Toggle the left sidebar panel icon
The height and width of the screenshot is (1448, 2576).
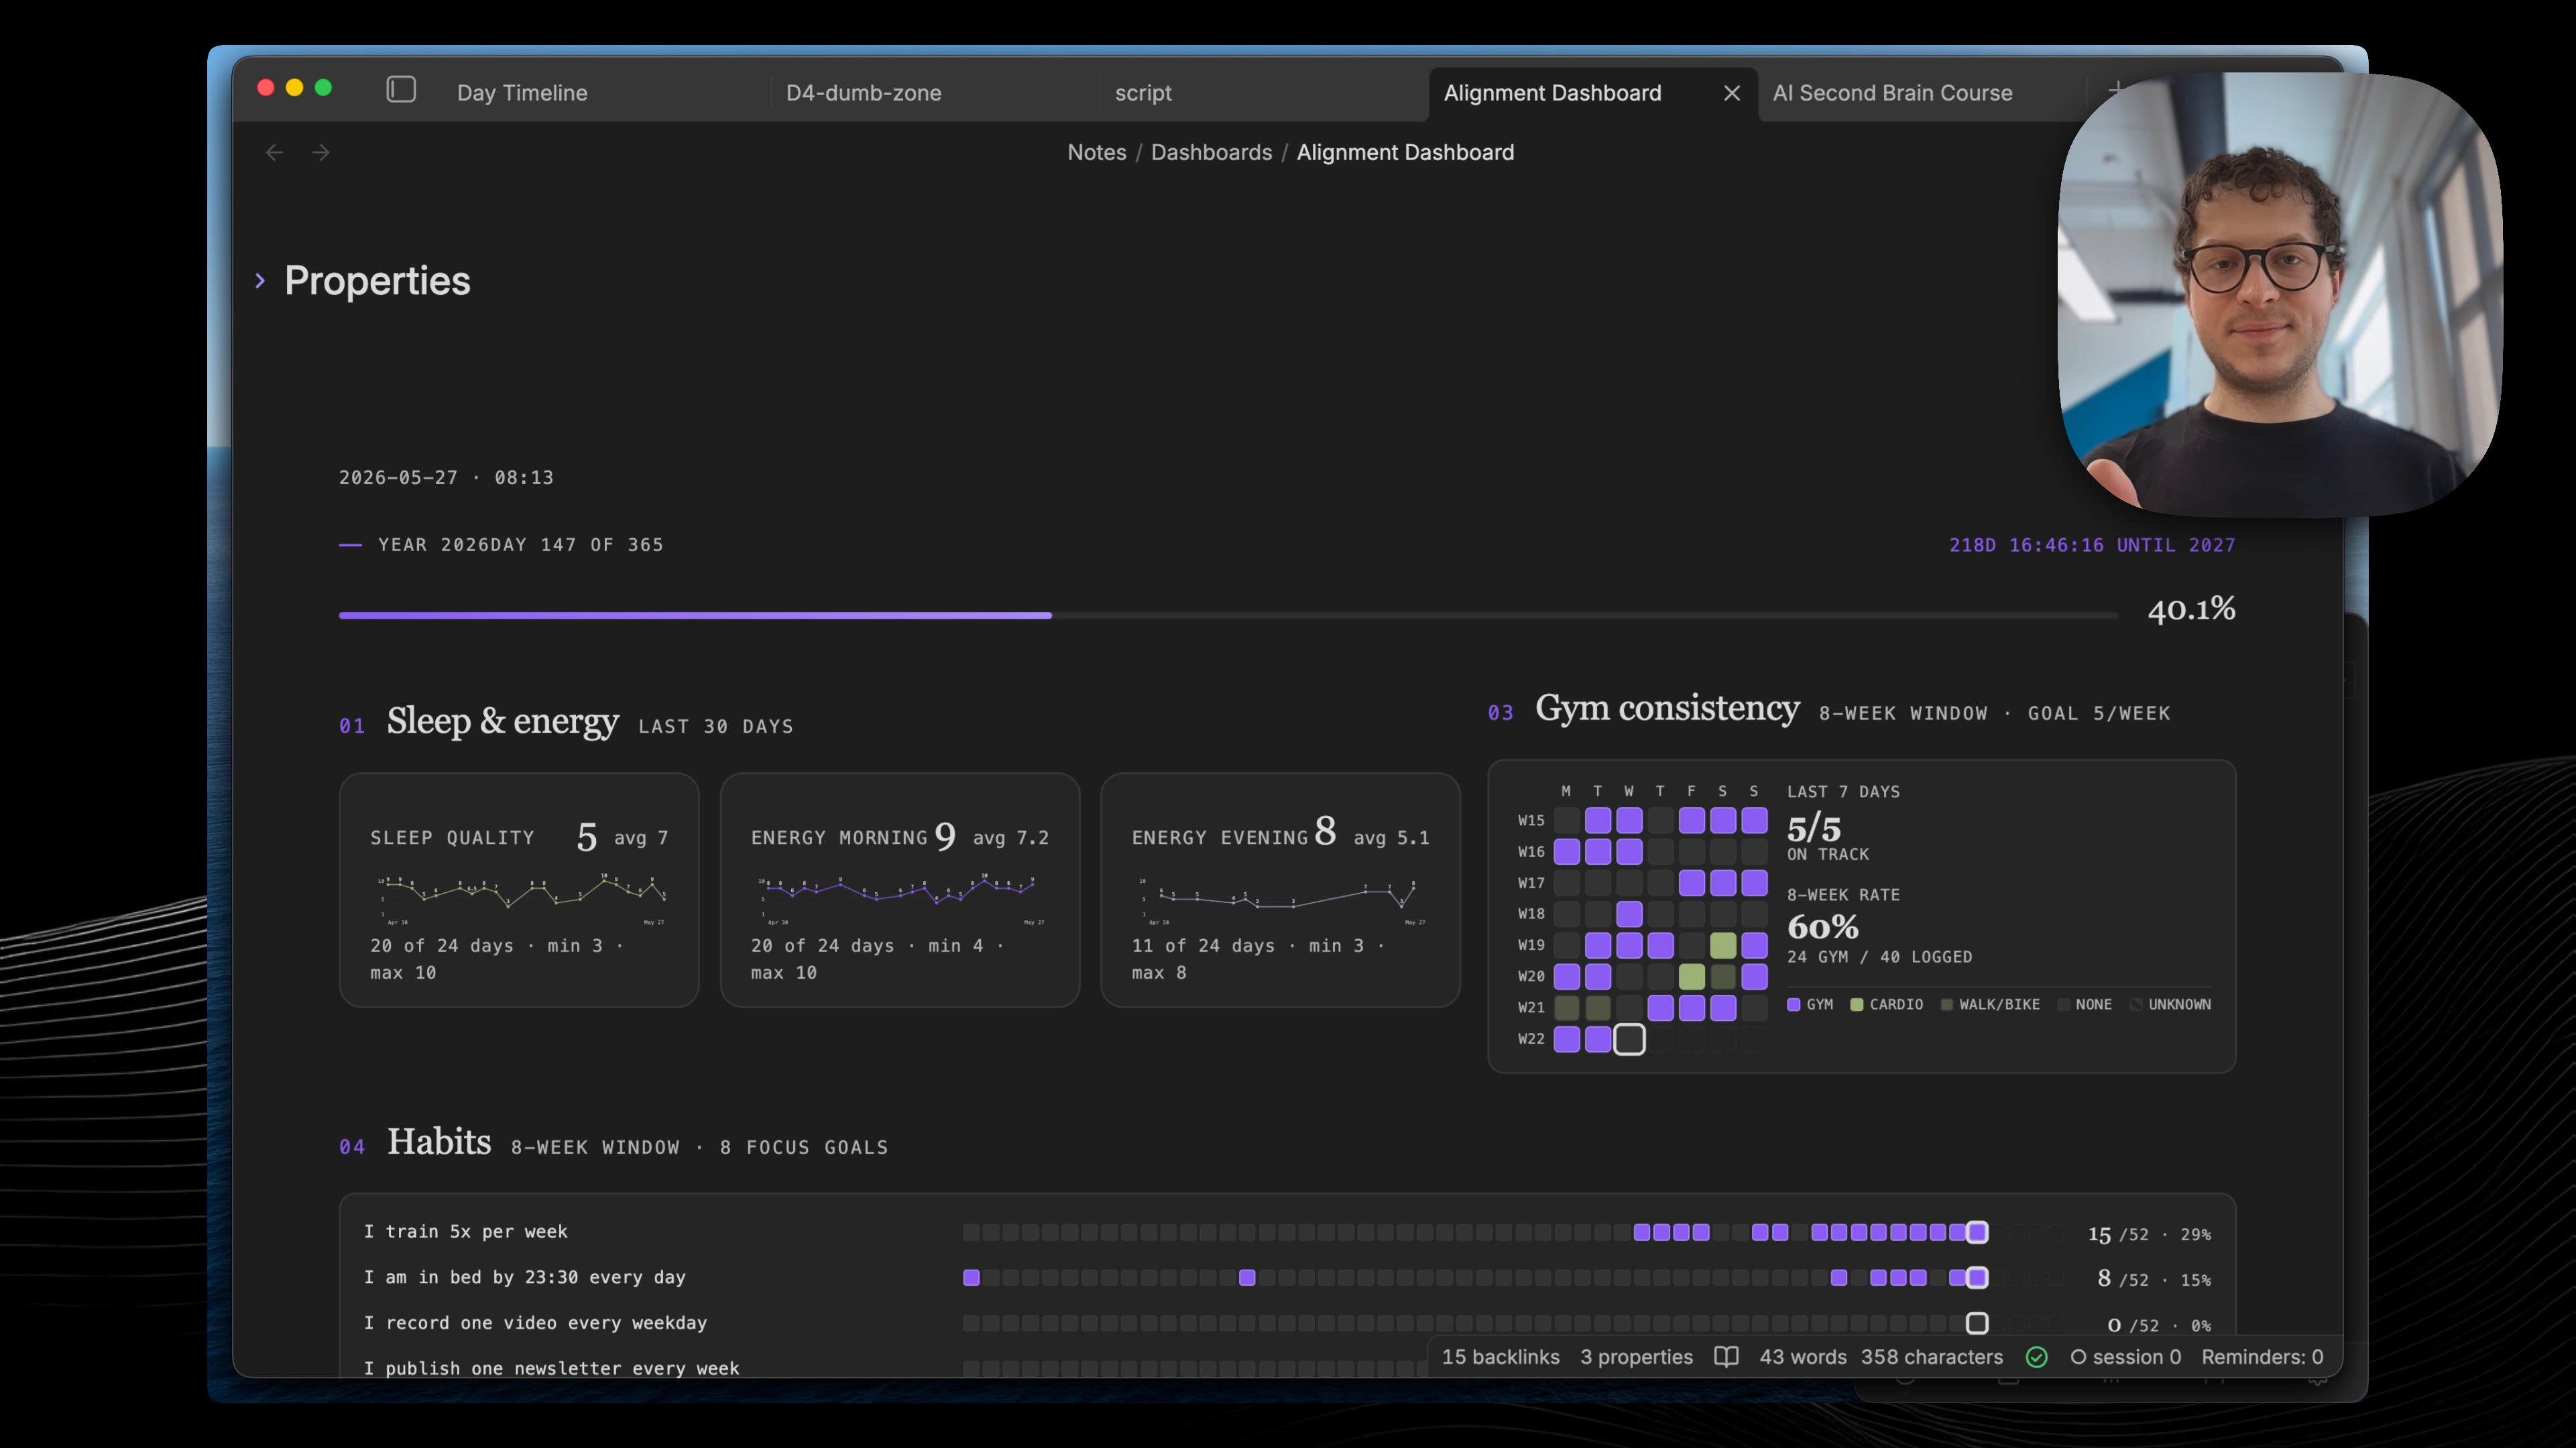401,90
